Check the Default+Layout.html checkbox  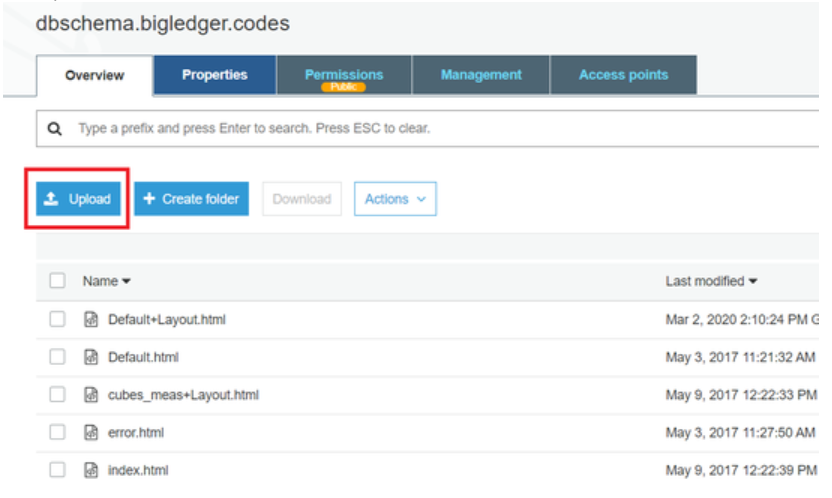click(x=57, y=319)
